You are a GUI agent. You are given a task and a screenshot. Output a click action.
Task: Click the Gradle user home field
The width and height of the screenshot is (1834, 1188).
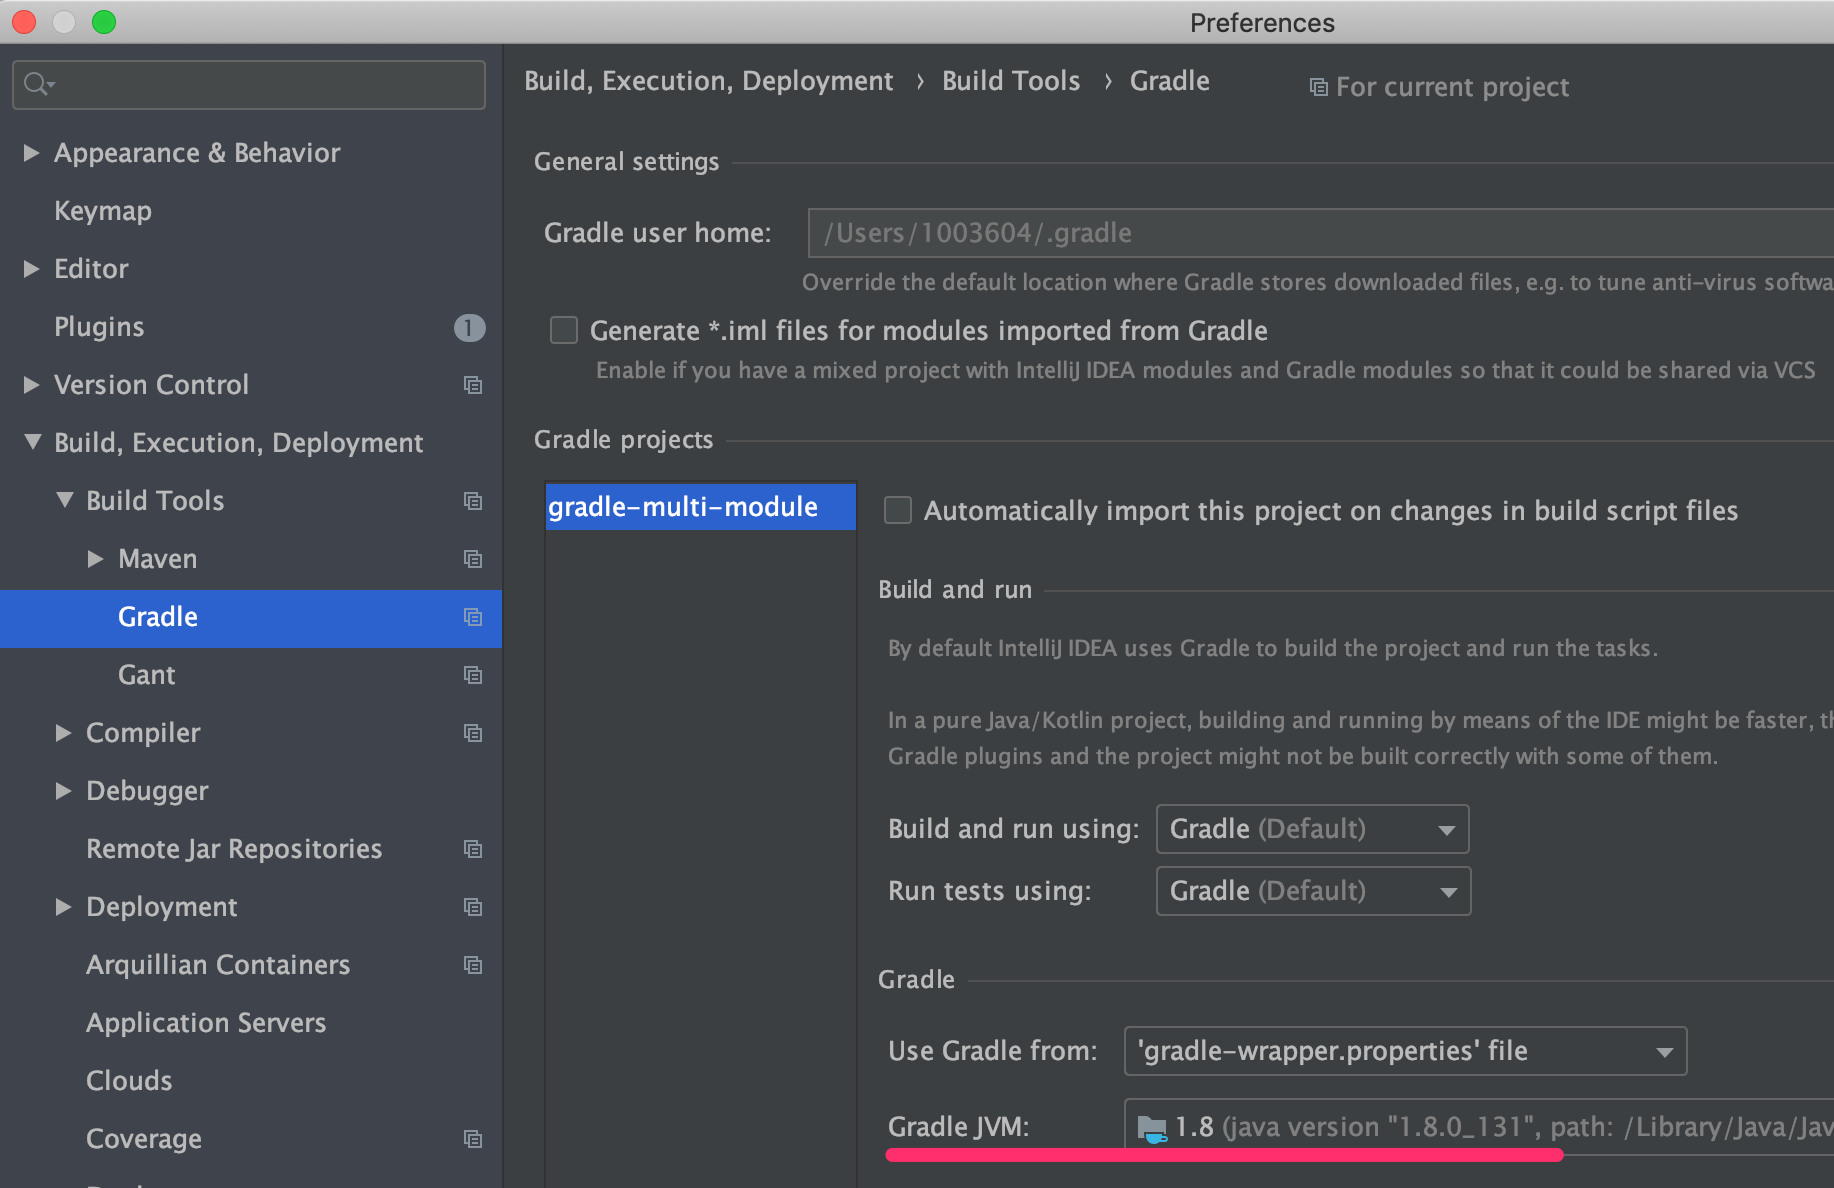pyautogui.click(x=1321, y=233)
